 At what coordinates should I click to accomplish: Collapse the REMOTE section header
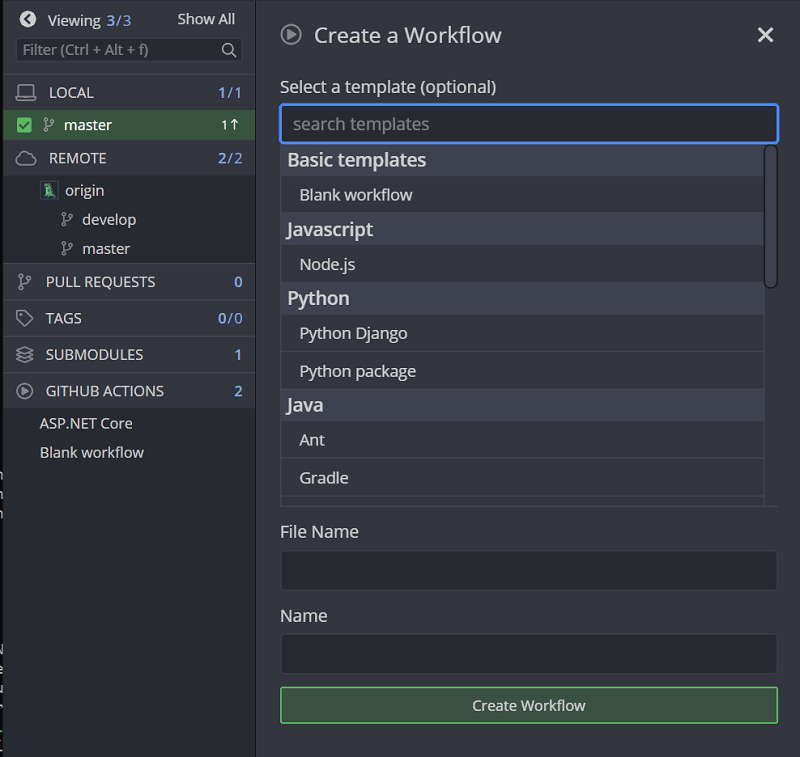pyautogui.click(x=77, y=159)
